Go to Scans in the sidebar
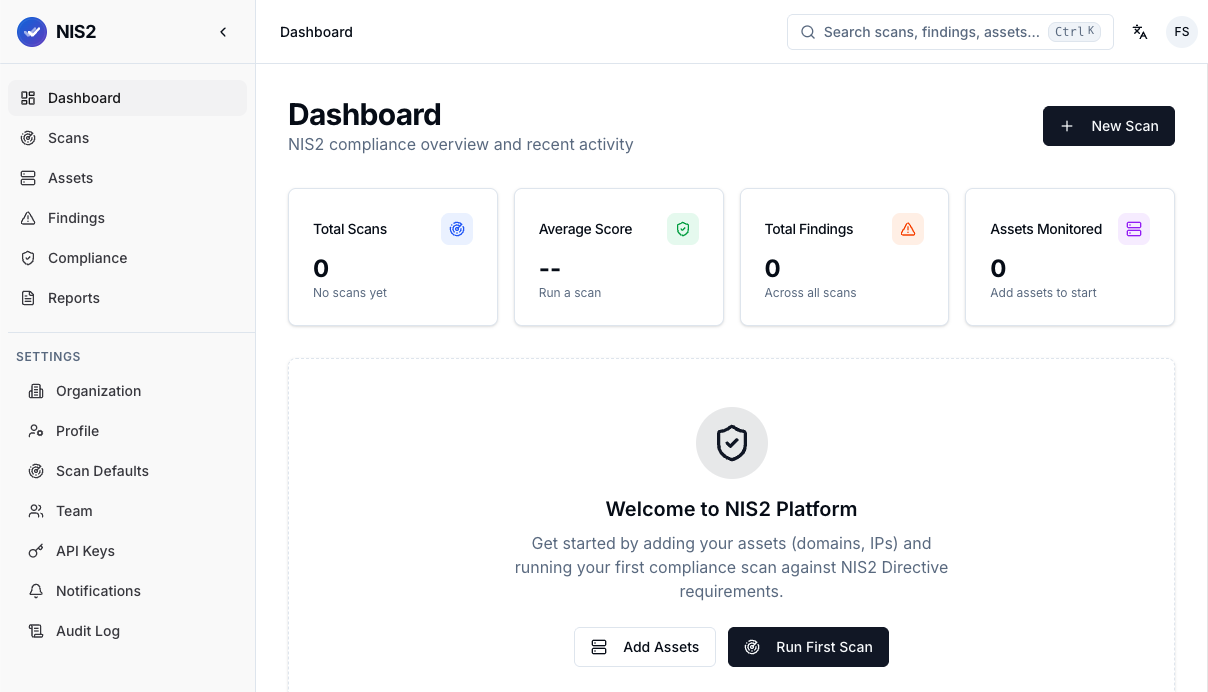Viewport: 1208px width, 692px height. [127, 138]
